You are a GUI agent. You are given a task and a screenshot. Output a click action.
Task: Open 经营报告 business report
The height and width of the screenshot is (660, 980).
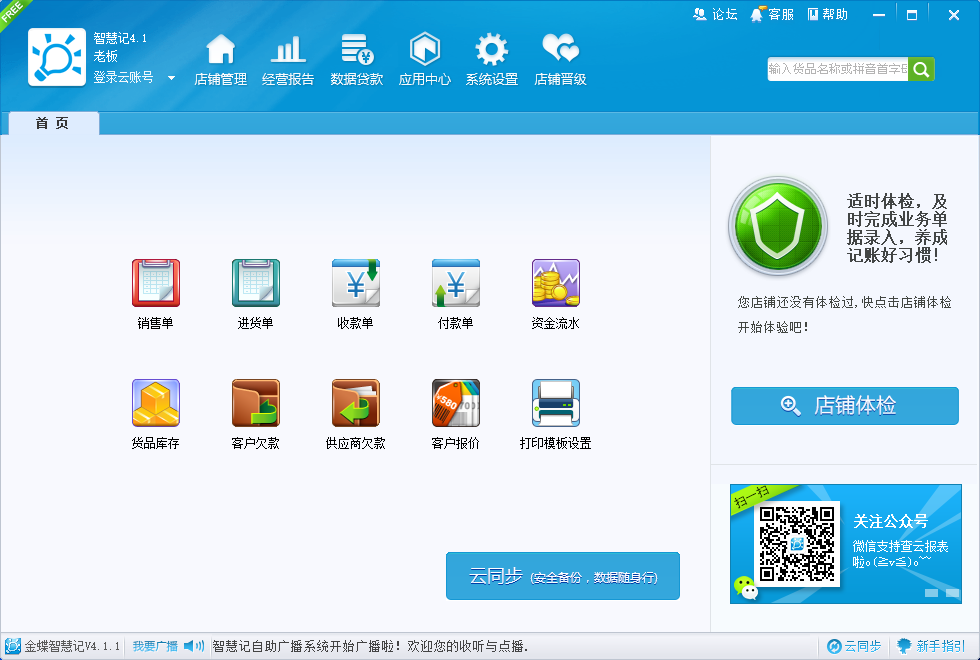288,59
